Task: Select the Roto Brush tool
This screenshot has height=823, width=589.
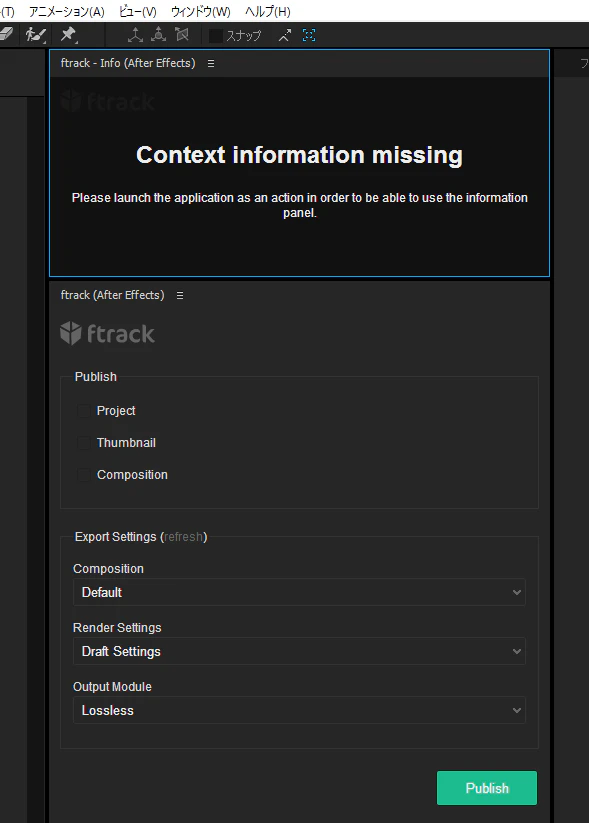Action: point(35,35)
